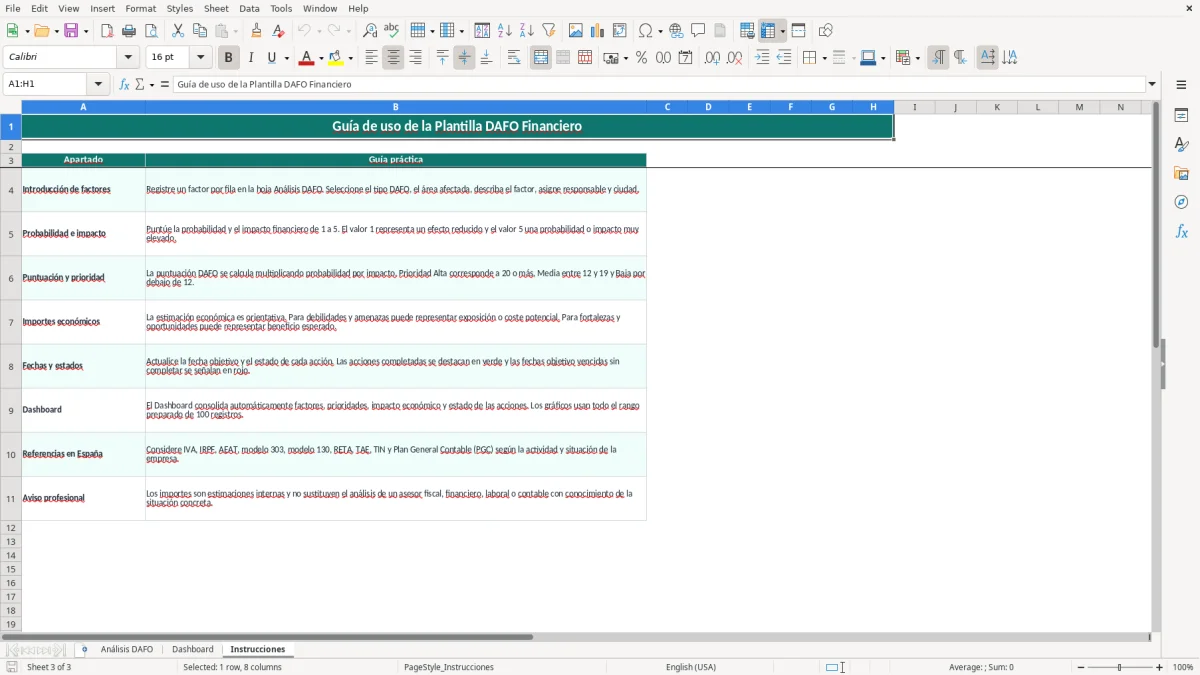Click zoom out minus button
The image size is (1200, 675).
point(1081,667)
